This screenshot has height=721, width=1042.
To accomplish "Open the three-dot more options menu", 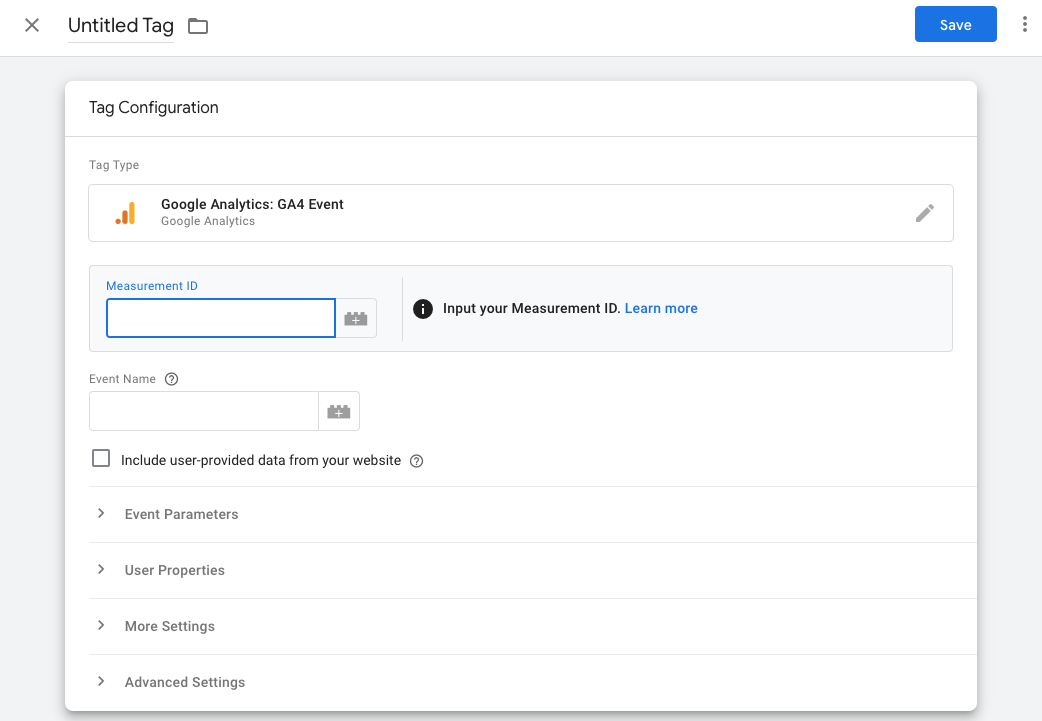I will coord(1024,25).
